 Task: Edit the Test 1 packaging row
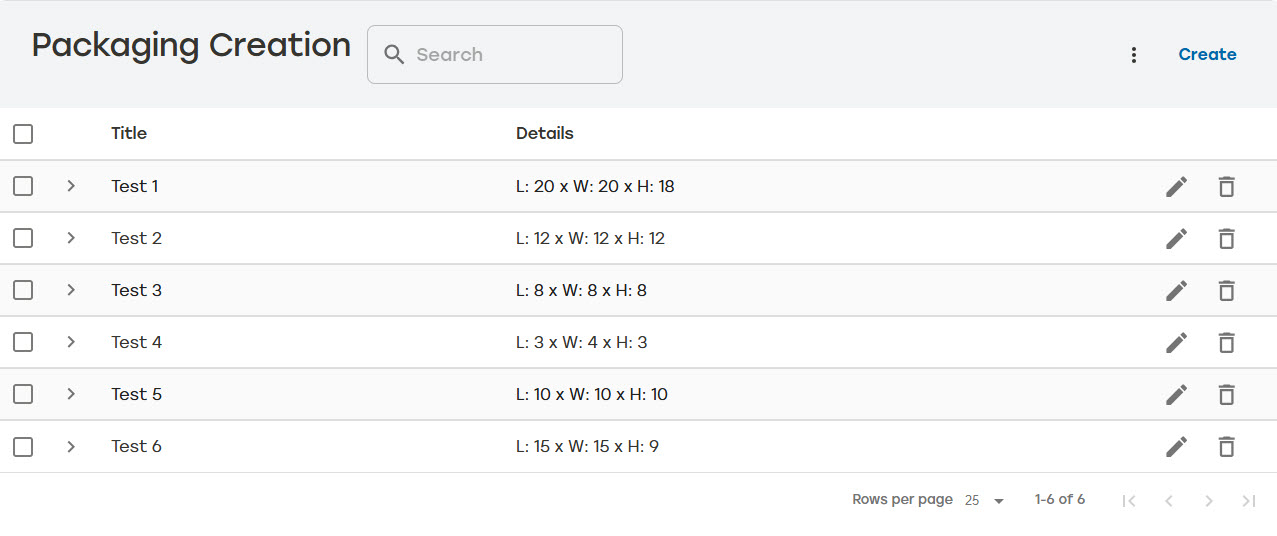pyautogui.click(x=1177, y=186)
